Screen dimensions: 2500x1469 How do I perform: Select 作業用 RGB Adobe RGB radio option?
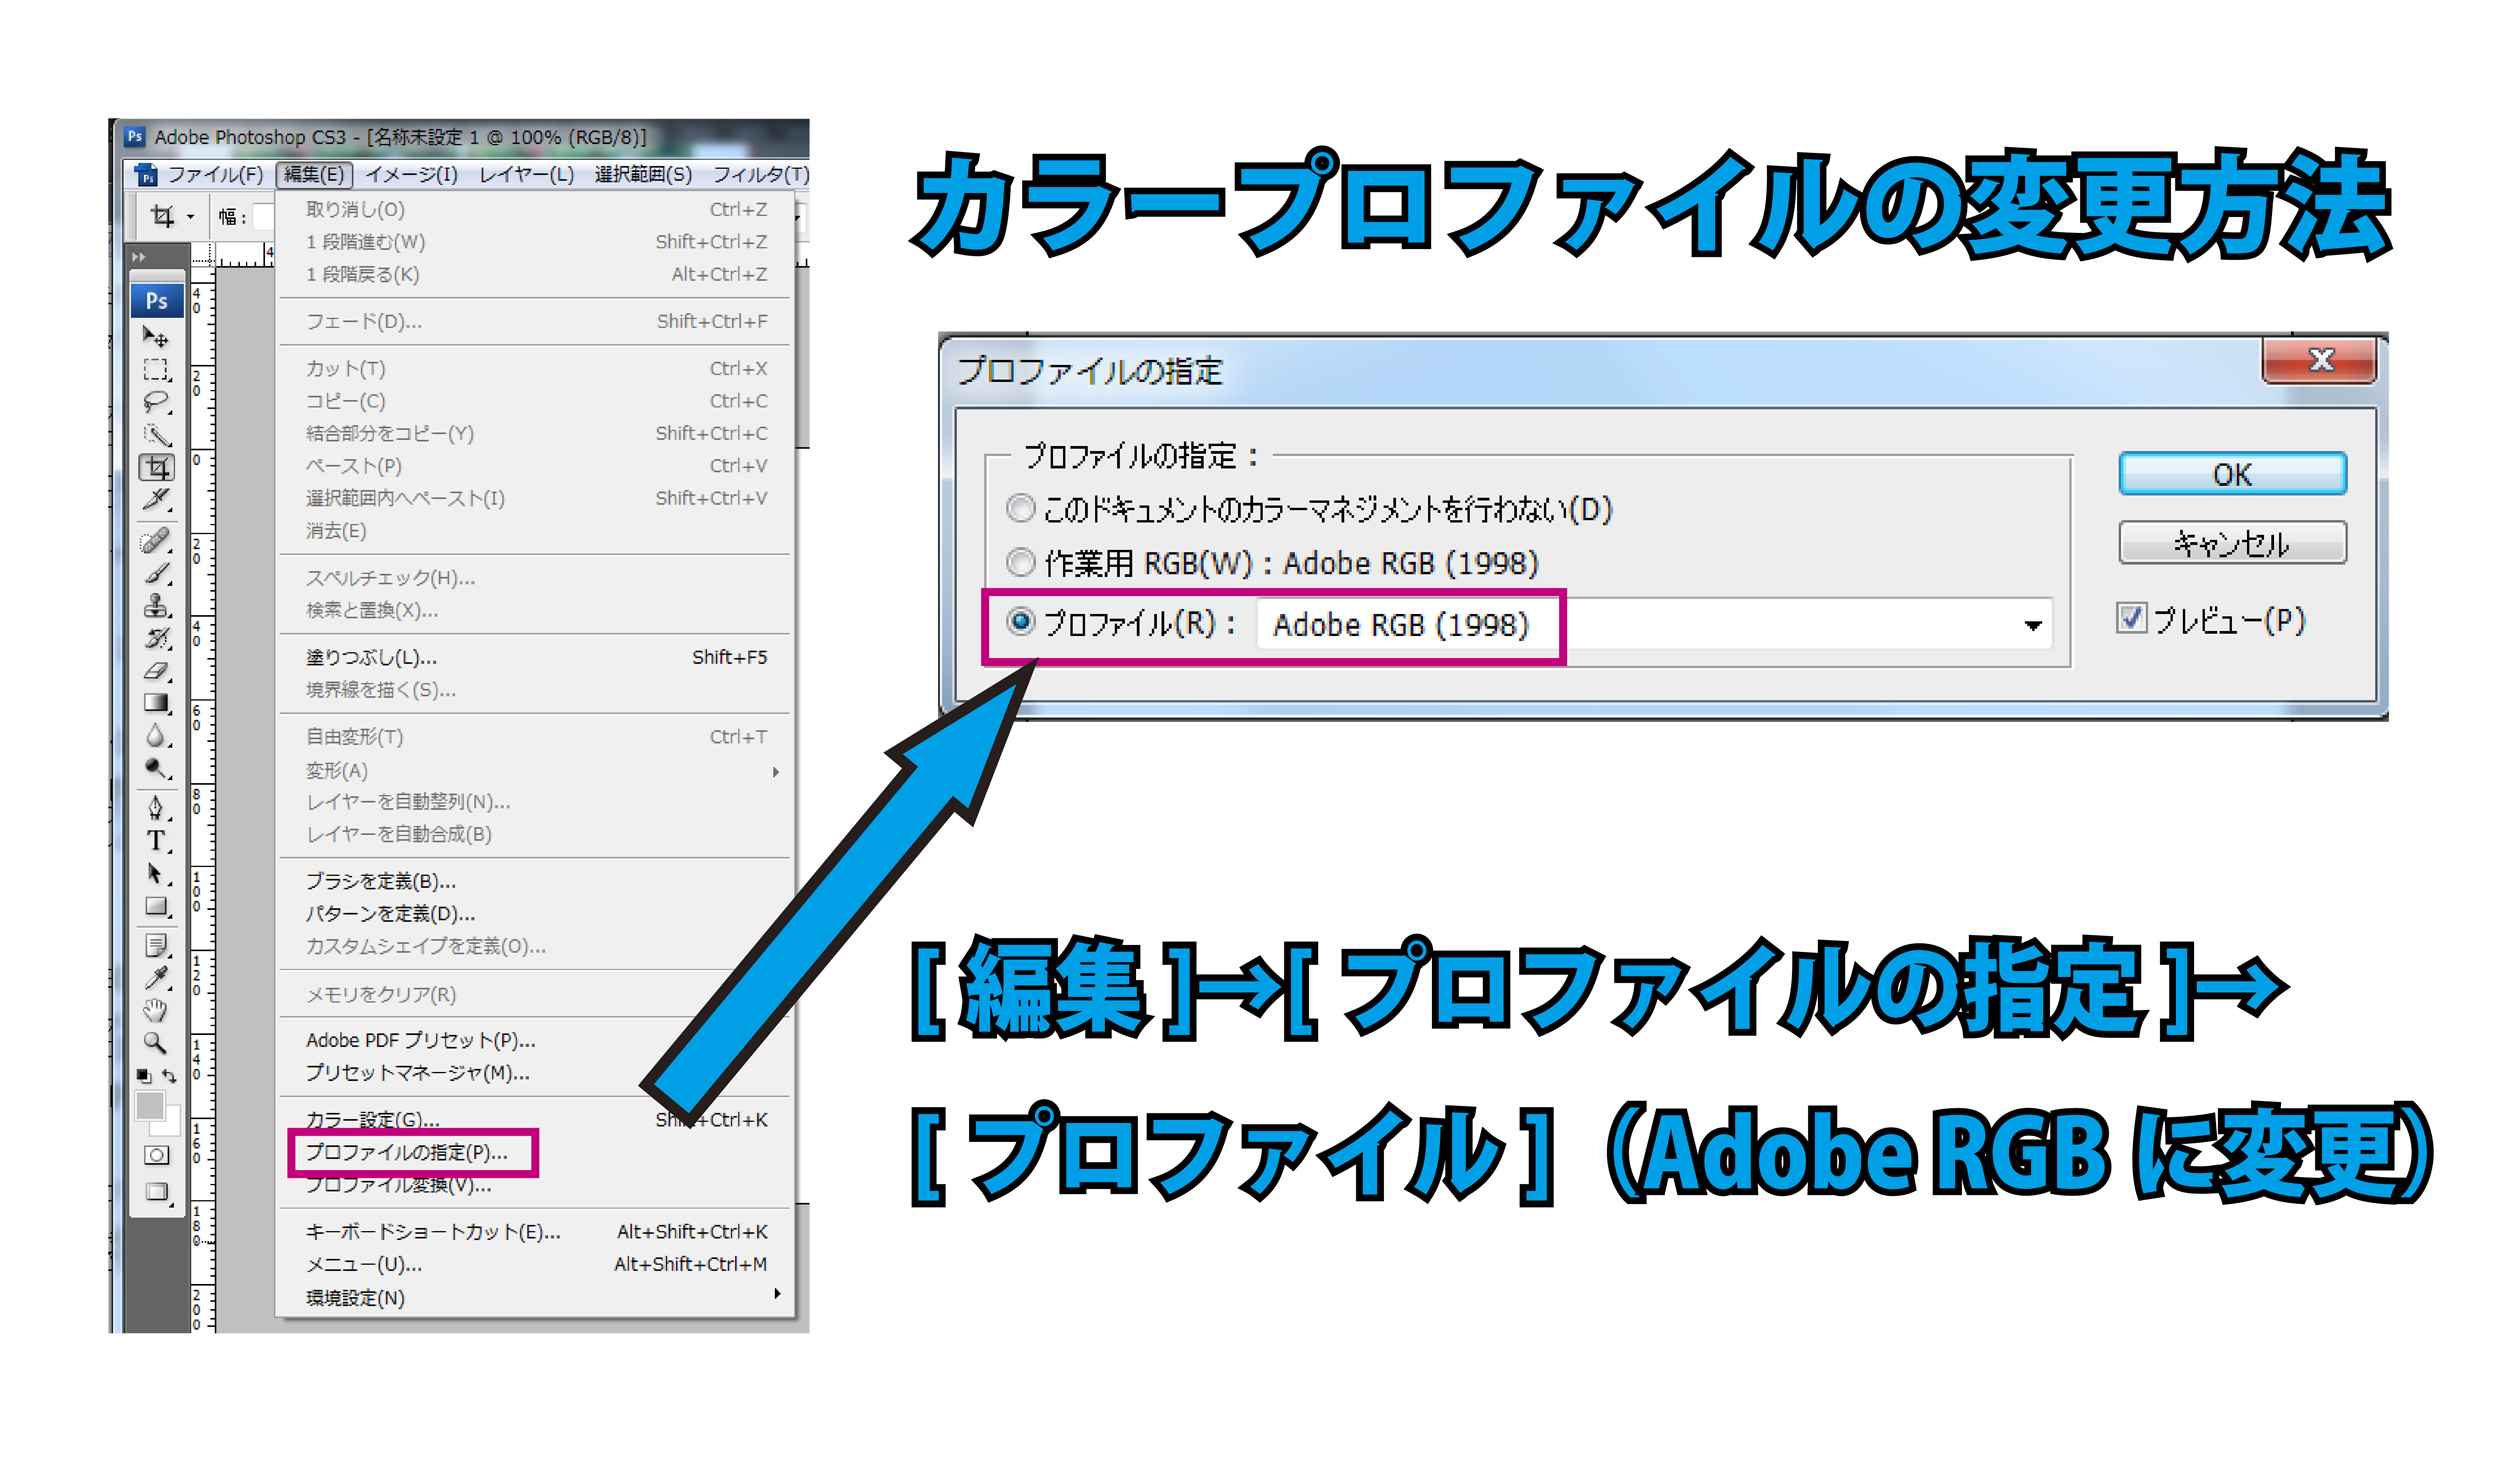(1020, 563)
